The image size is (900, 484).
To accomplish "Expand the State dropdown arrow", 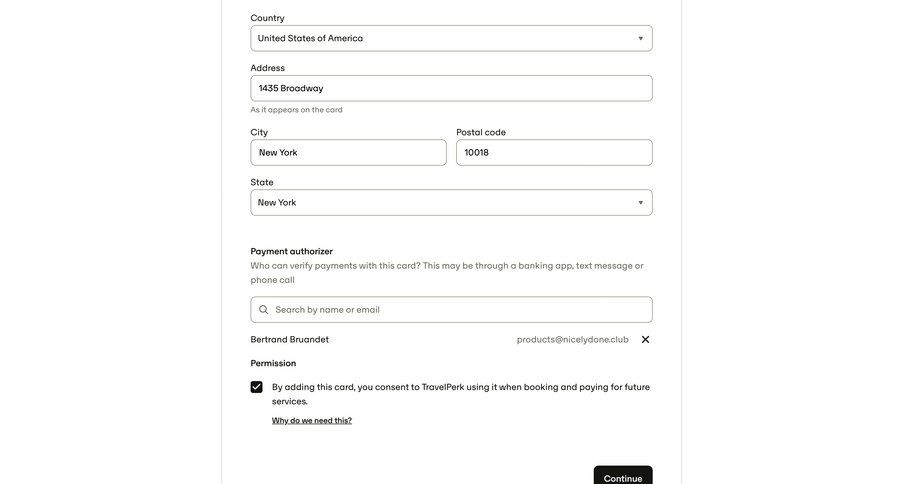I will [x=641, y=203].
